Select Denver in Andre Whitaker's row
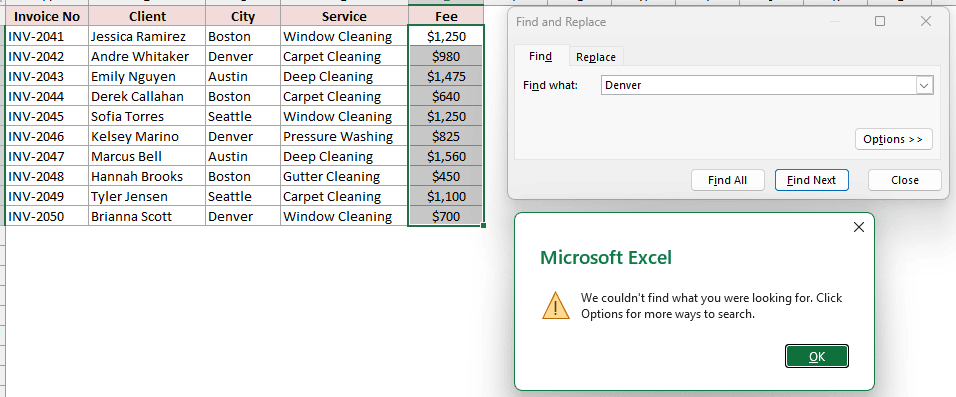Viewport: 956px width, 397px height. 243,57
